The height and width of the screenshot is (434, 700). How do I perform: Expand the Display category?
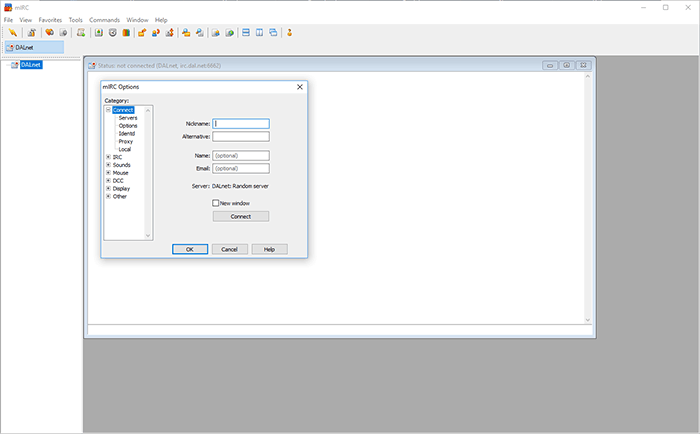(x=108, y=188)
